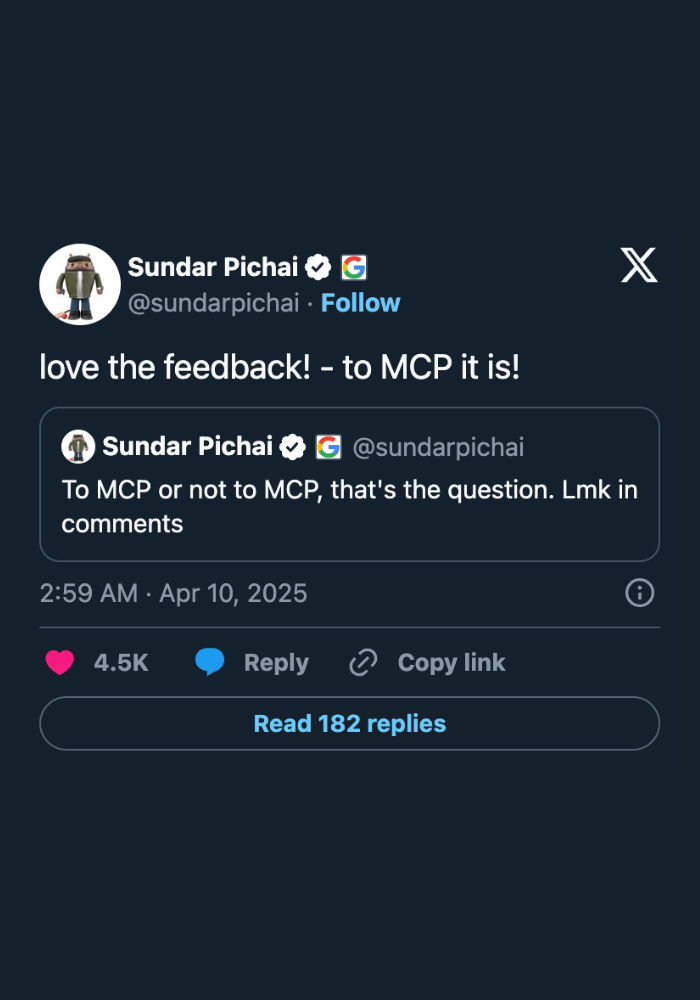Click the pink heart like icon
The image size is (700, 1000).
(60, 662)
